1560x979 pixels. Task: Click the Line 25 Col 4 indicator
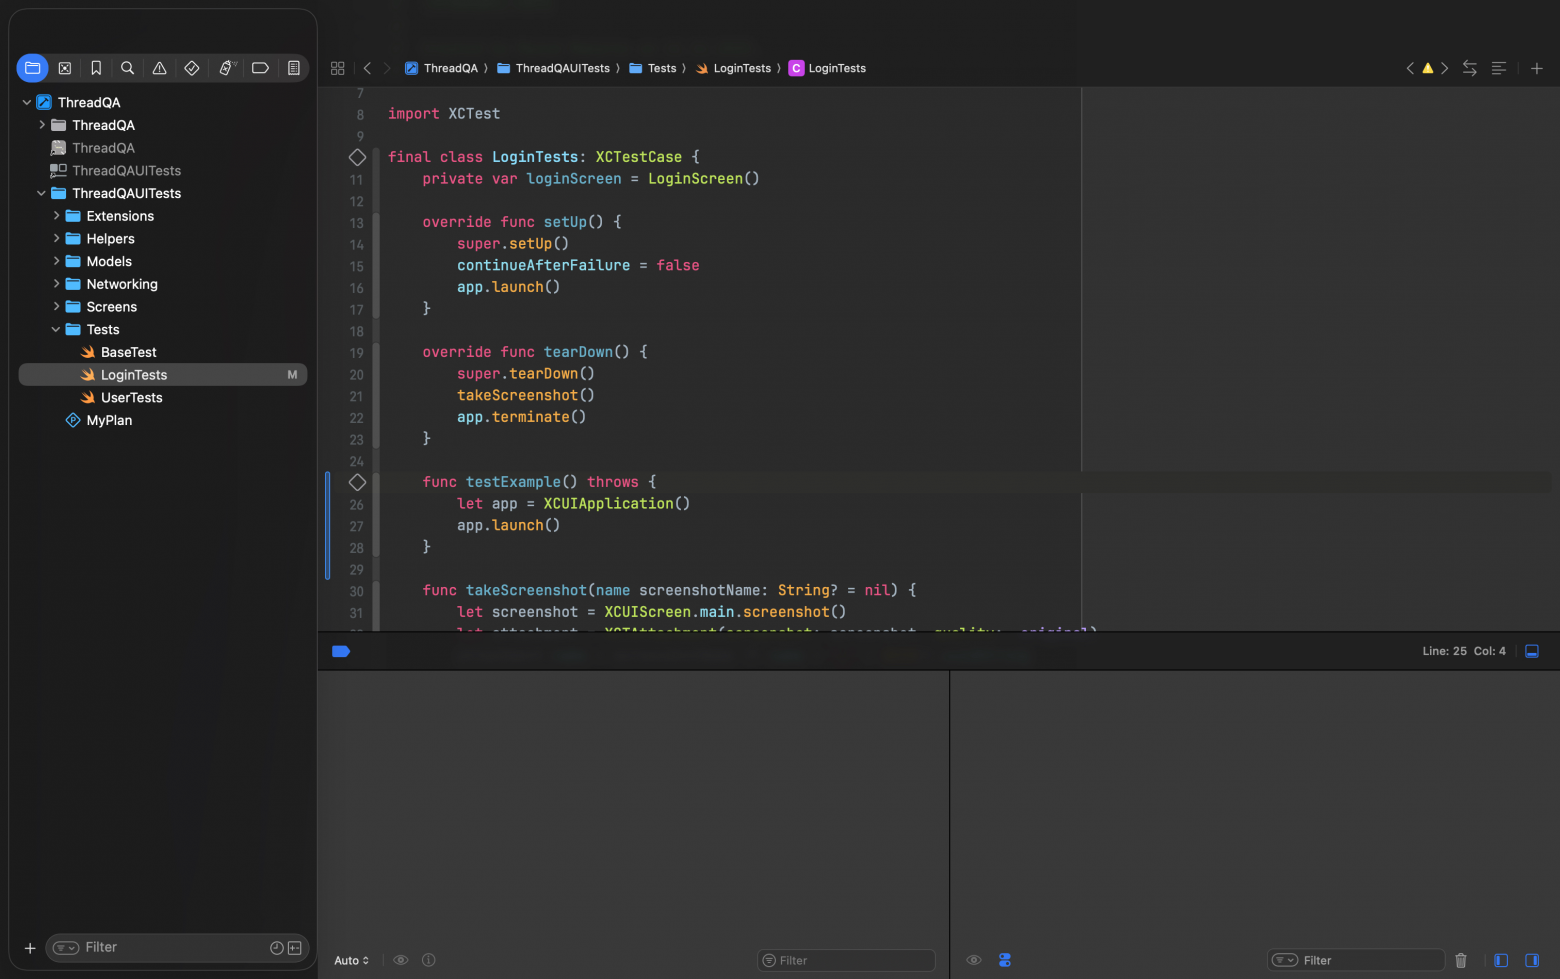pyautogui.click(x=1464, y=651)
